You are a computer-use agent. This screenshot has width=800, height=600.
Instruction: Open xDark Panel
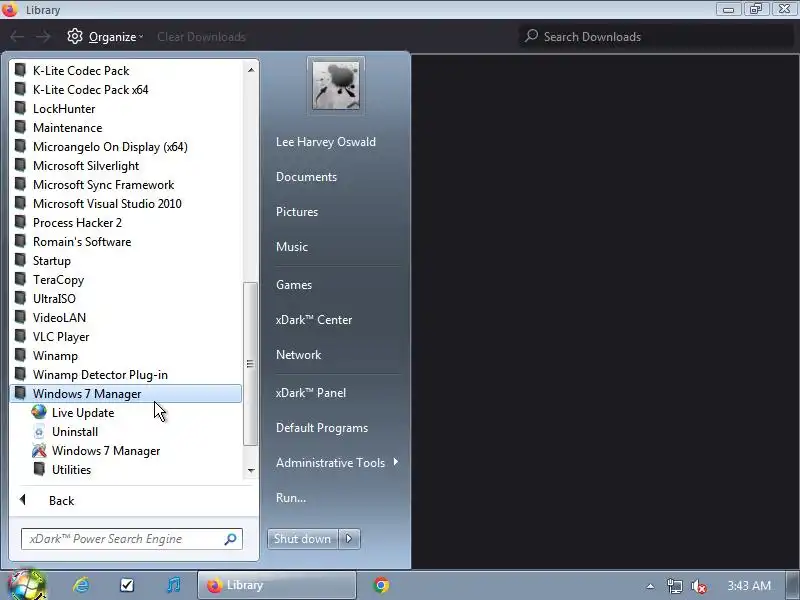pyautogui.click(x=311, y=392)
